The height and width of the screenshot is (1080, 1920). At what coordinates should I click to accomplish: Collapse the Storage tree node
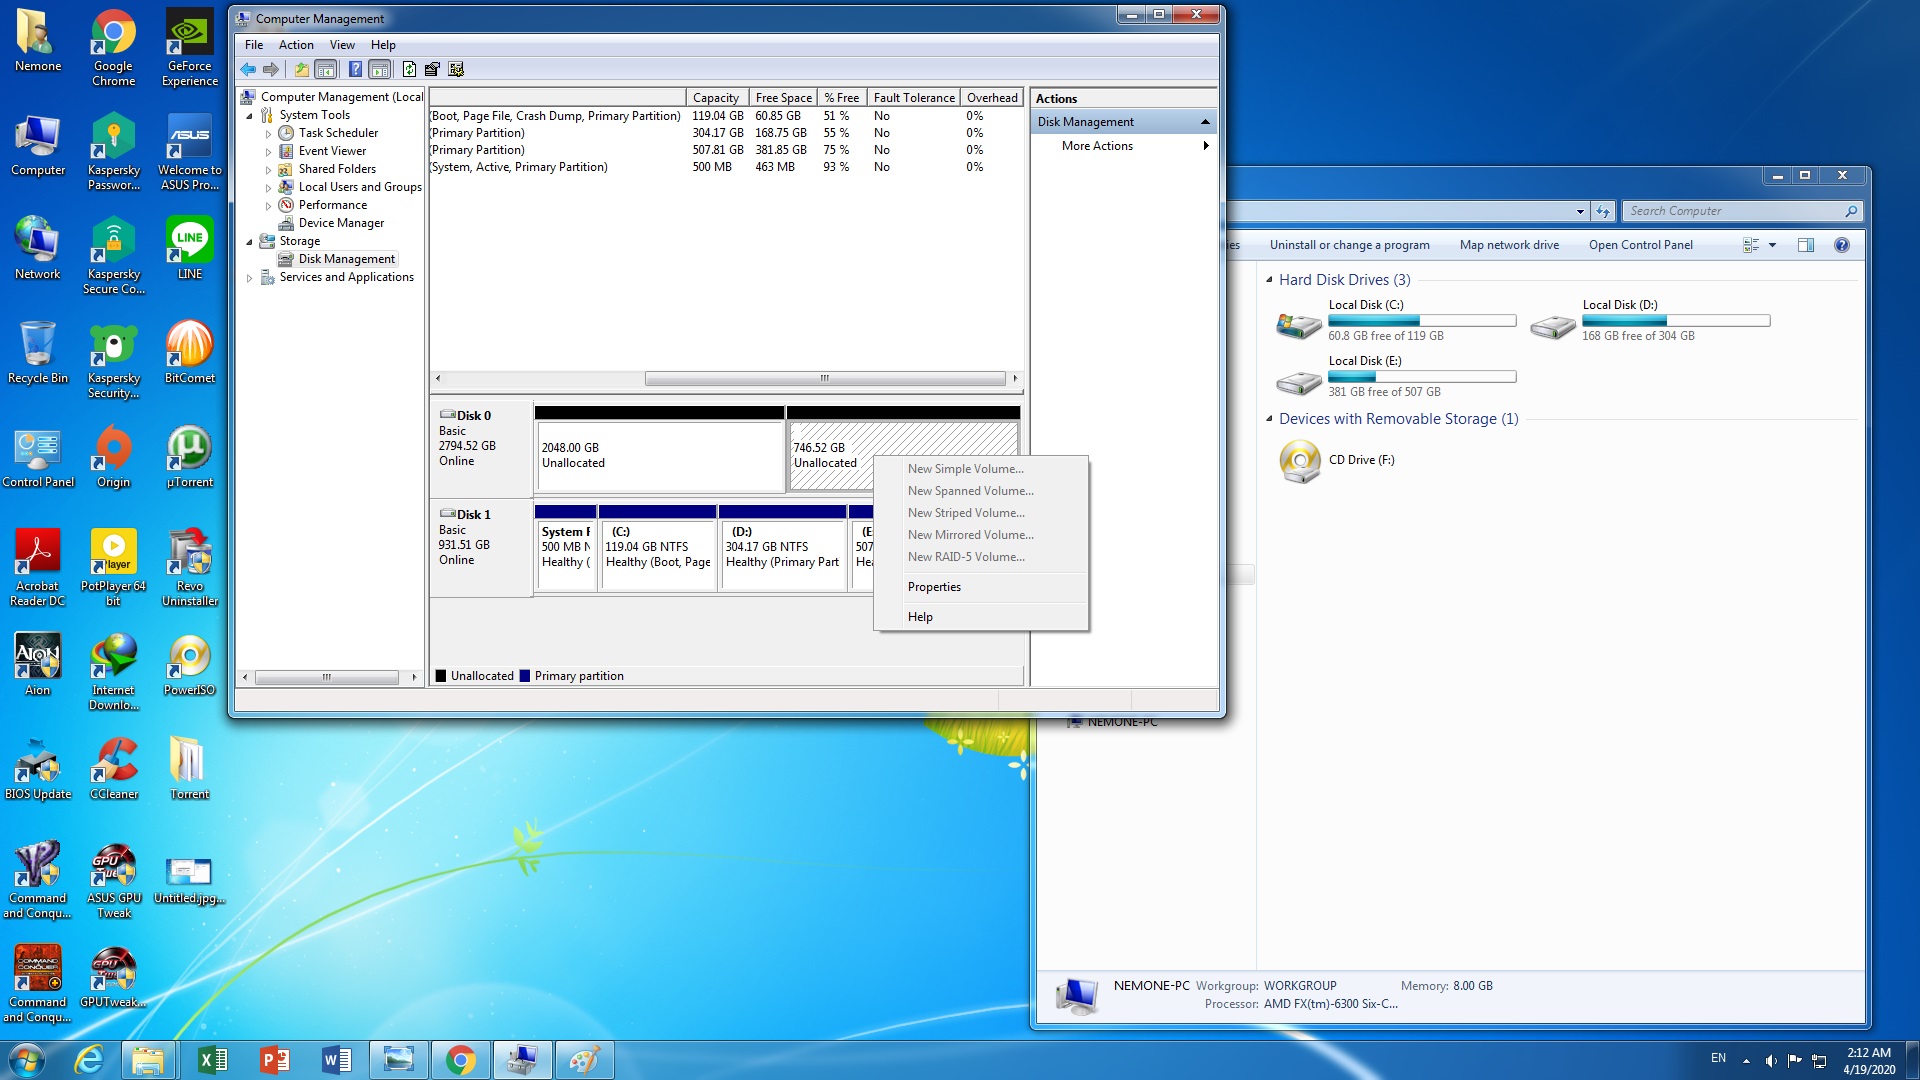[x=250, y=242]
